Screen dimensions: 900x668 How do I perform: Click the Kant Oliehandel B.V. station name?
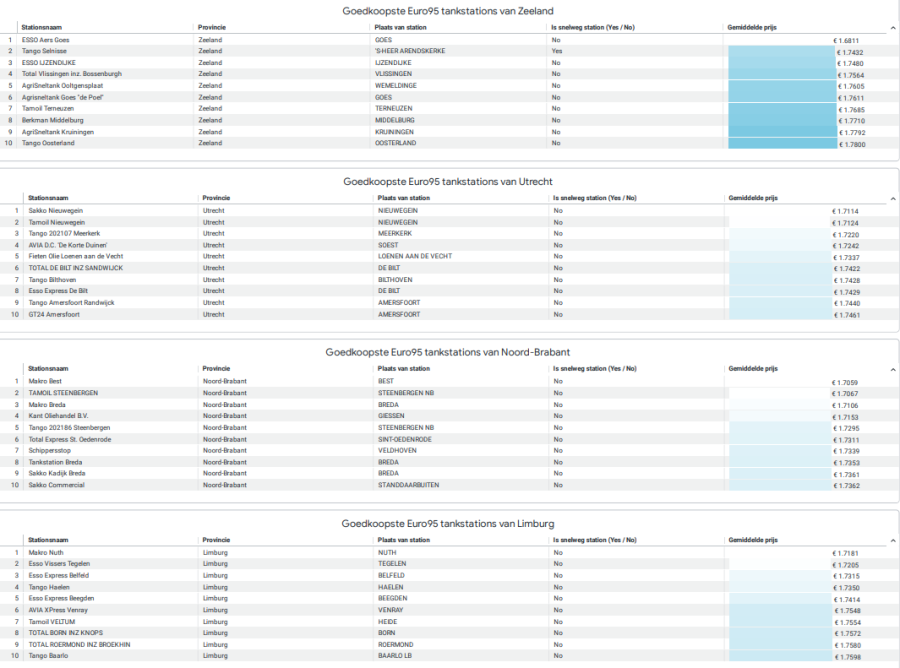tap(59, 416)
